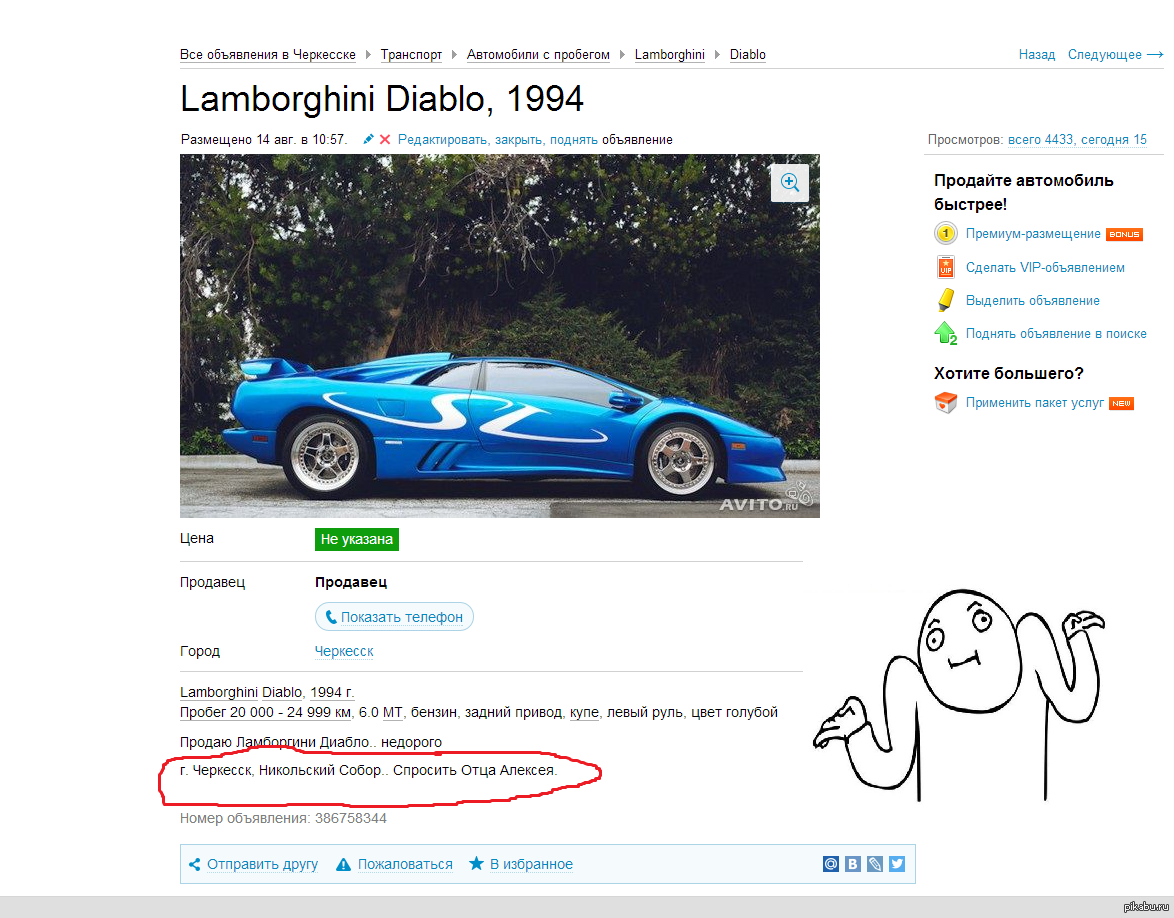The image size is (1174, 918).
Task: Click the МТ transmission link
Action: 392,712
